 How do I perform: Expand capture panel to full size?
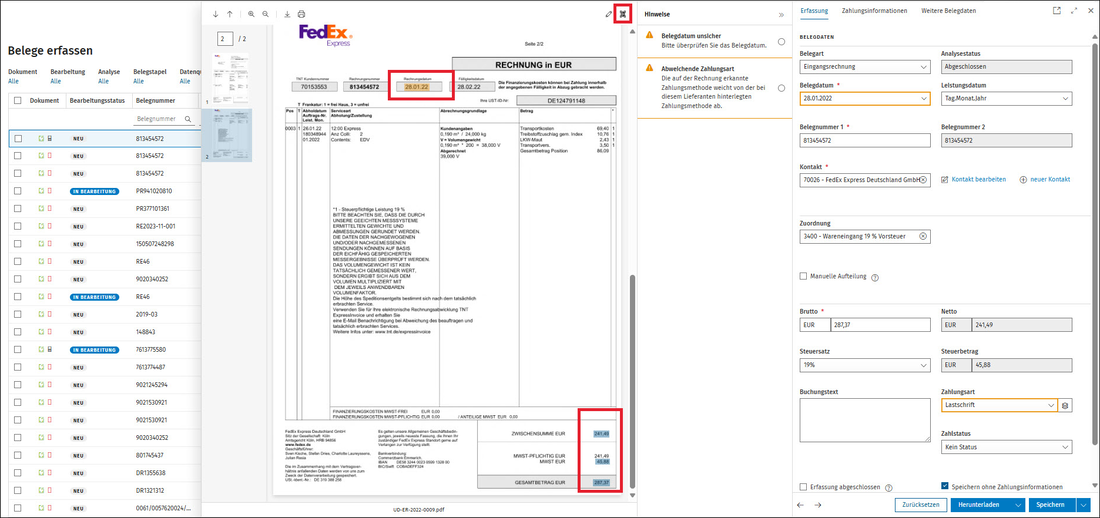[x=1075, y=11]
